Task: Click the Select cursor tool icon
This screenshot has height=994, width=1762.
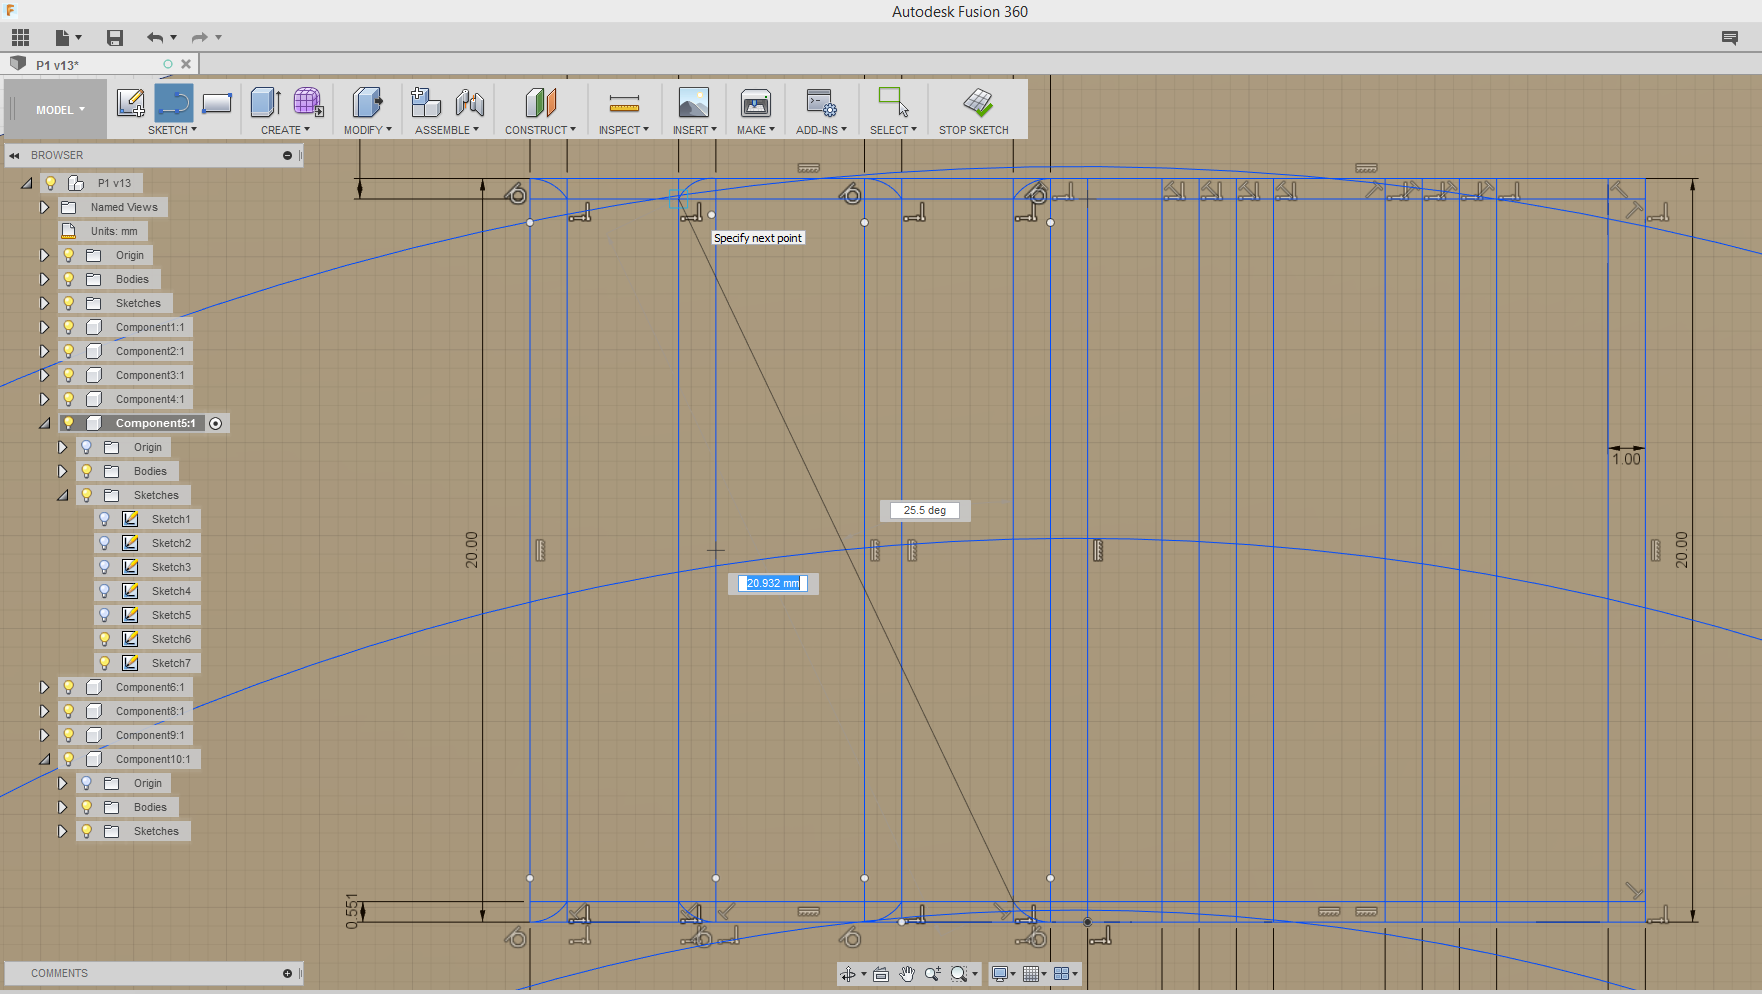Action: [x=893, y=102]
